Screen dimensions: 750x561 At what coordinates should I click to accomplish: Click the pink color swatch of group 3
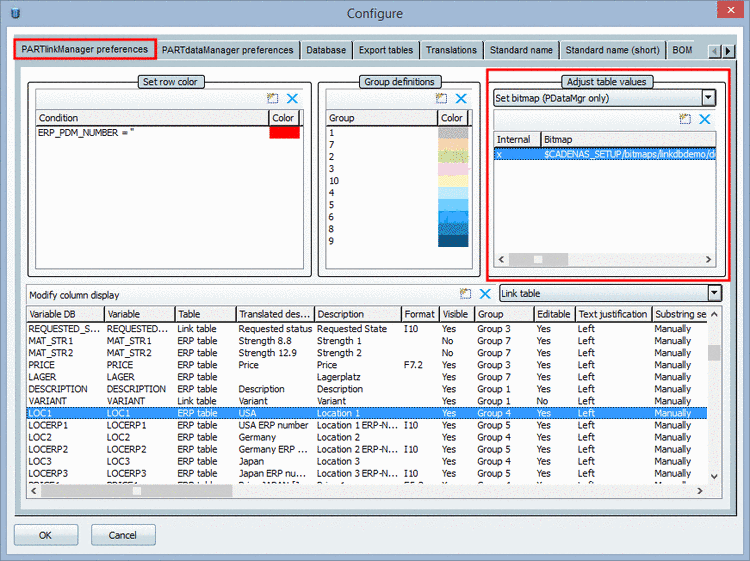click(x=453, y=169)
